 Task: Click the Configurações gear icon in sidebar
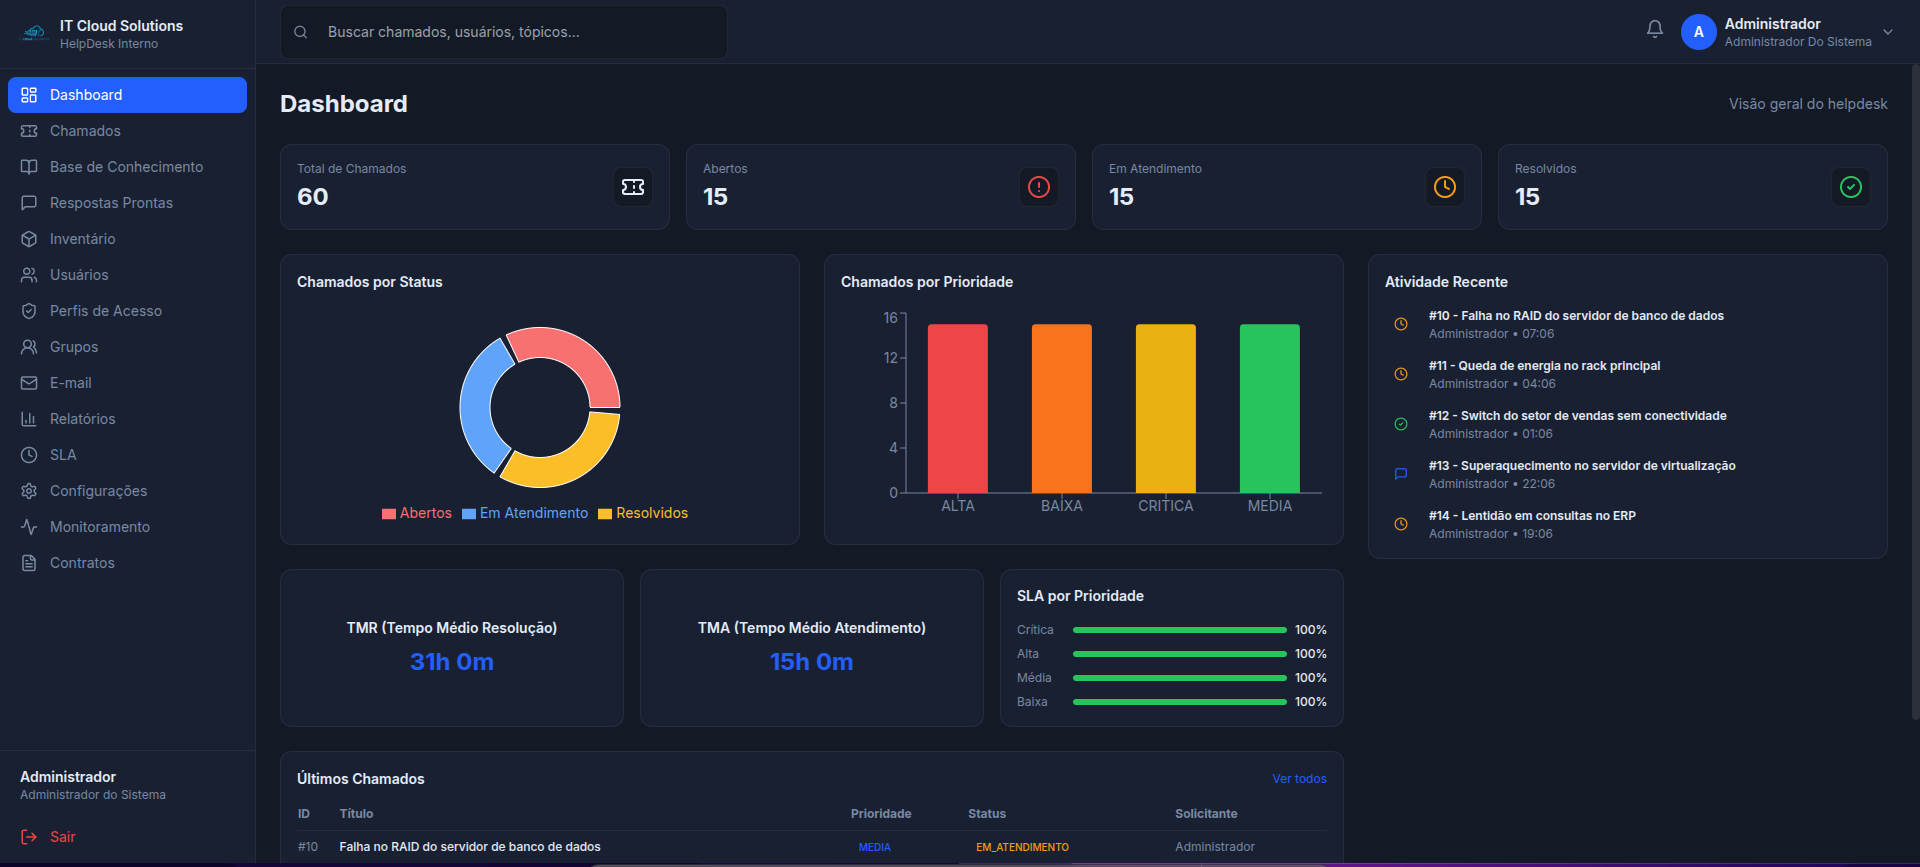(29, 491)
